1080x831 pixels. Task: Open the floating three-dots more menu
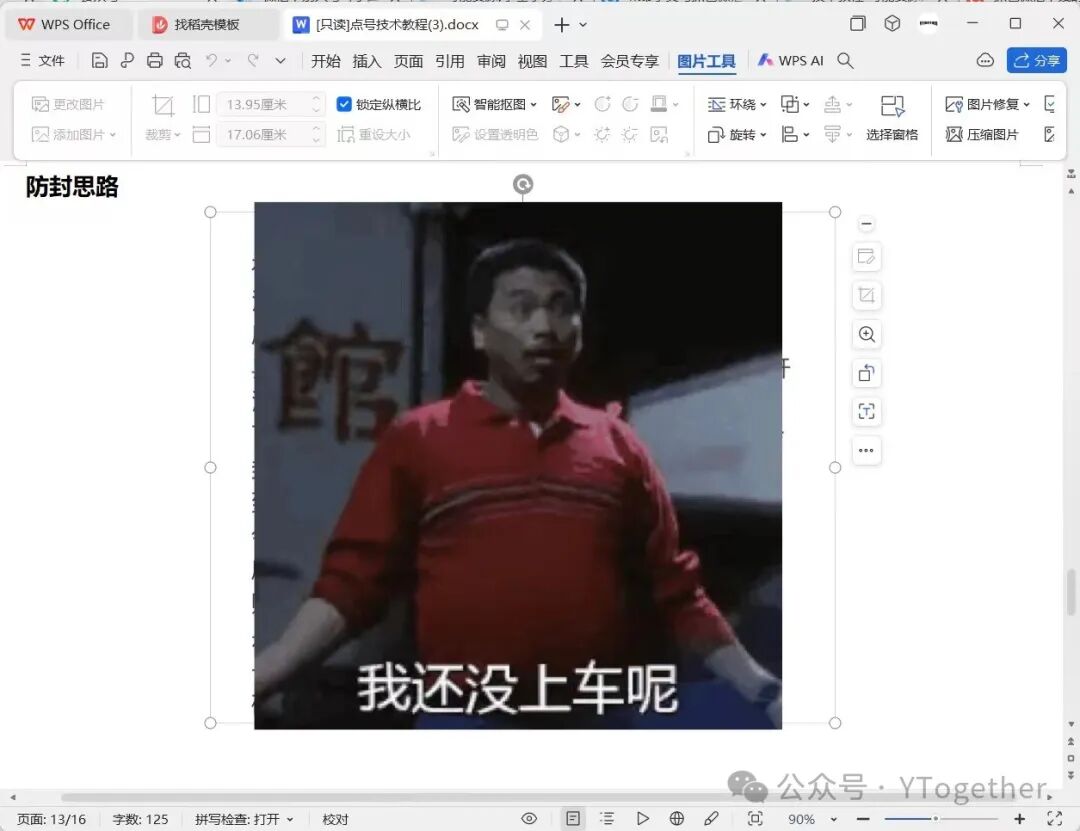(866, 450)
